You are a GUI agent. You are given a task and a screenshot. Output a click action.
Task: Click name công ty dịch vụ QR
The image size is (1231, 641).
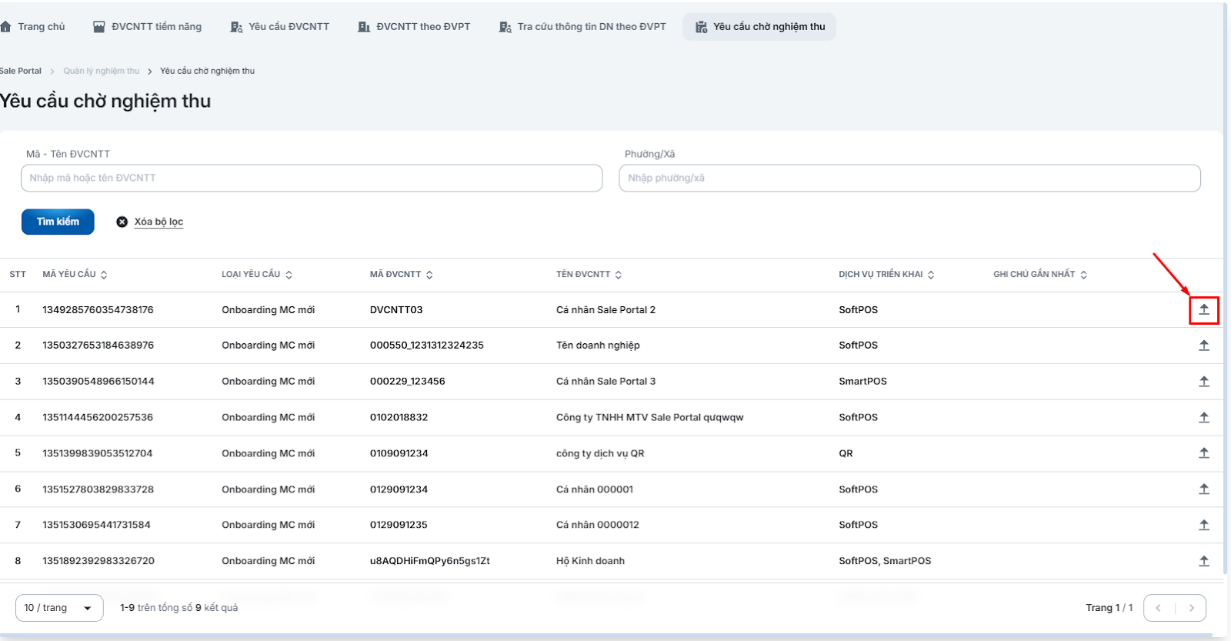pos(600,453)
